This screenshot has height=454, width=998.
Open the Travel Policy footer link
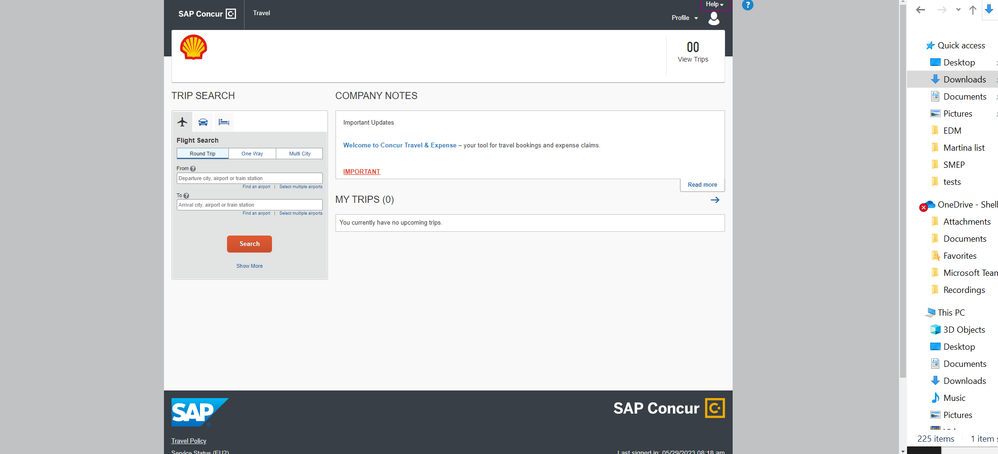point(188,441)
